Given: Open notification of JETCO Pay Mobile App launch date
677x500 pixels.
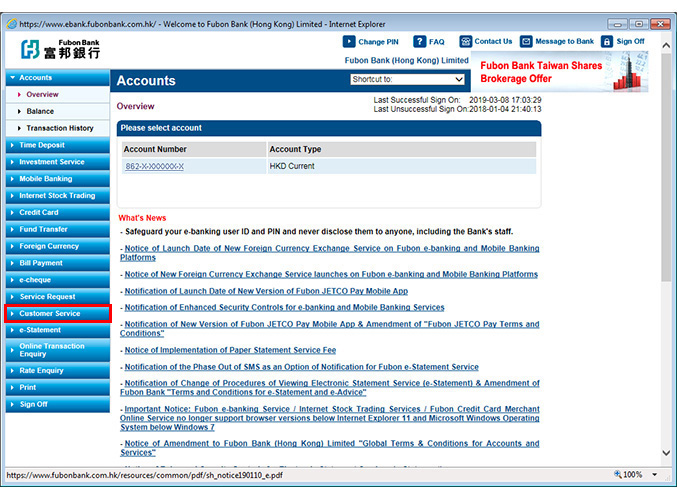Looking at the screenshot, I should point(266,291).
